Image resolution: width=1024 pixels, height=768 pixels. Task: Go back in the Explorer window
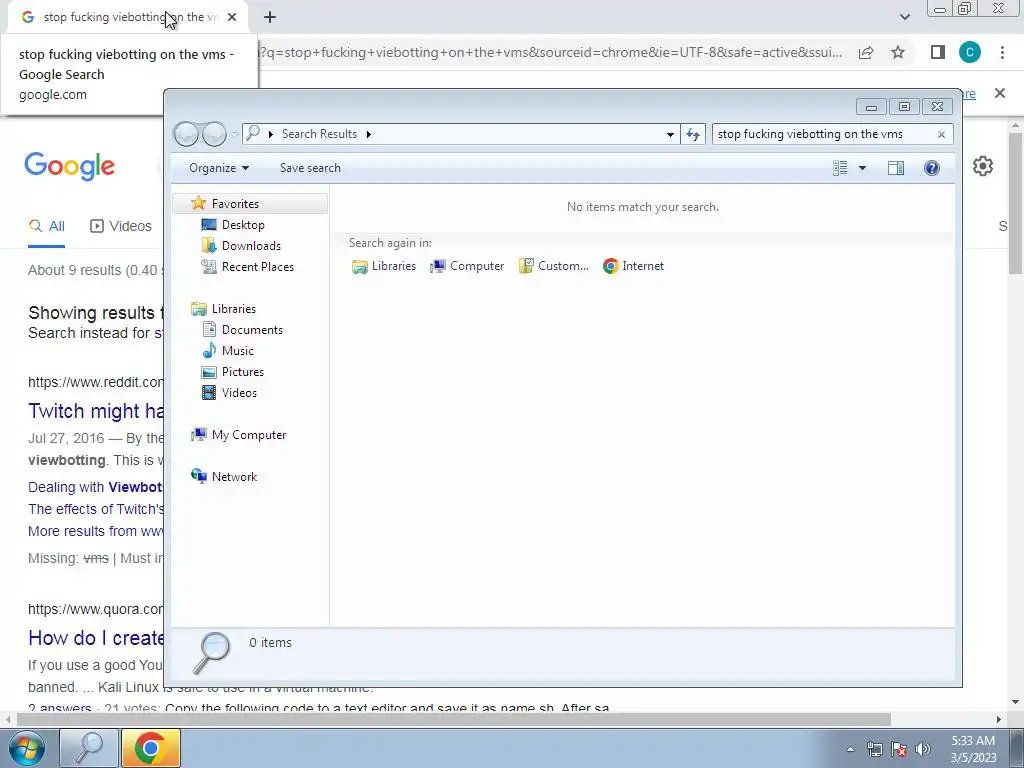coord(186,134)
